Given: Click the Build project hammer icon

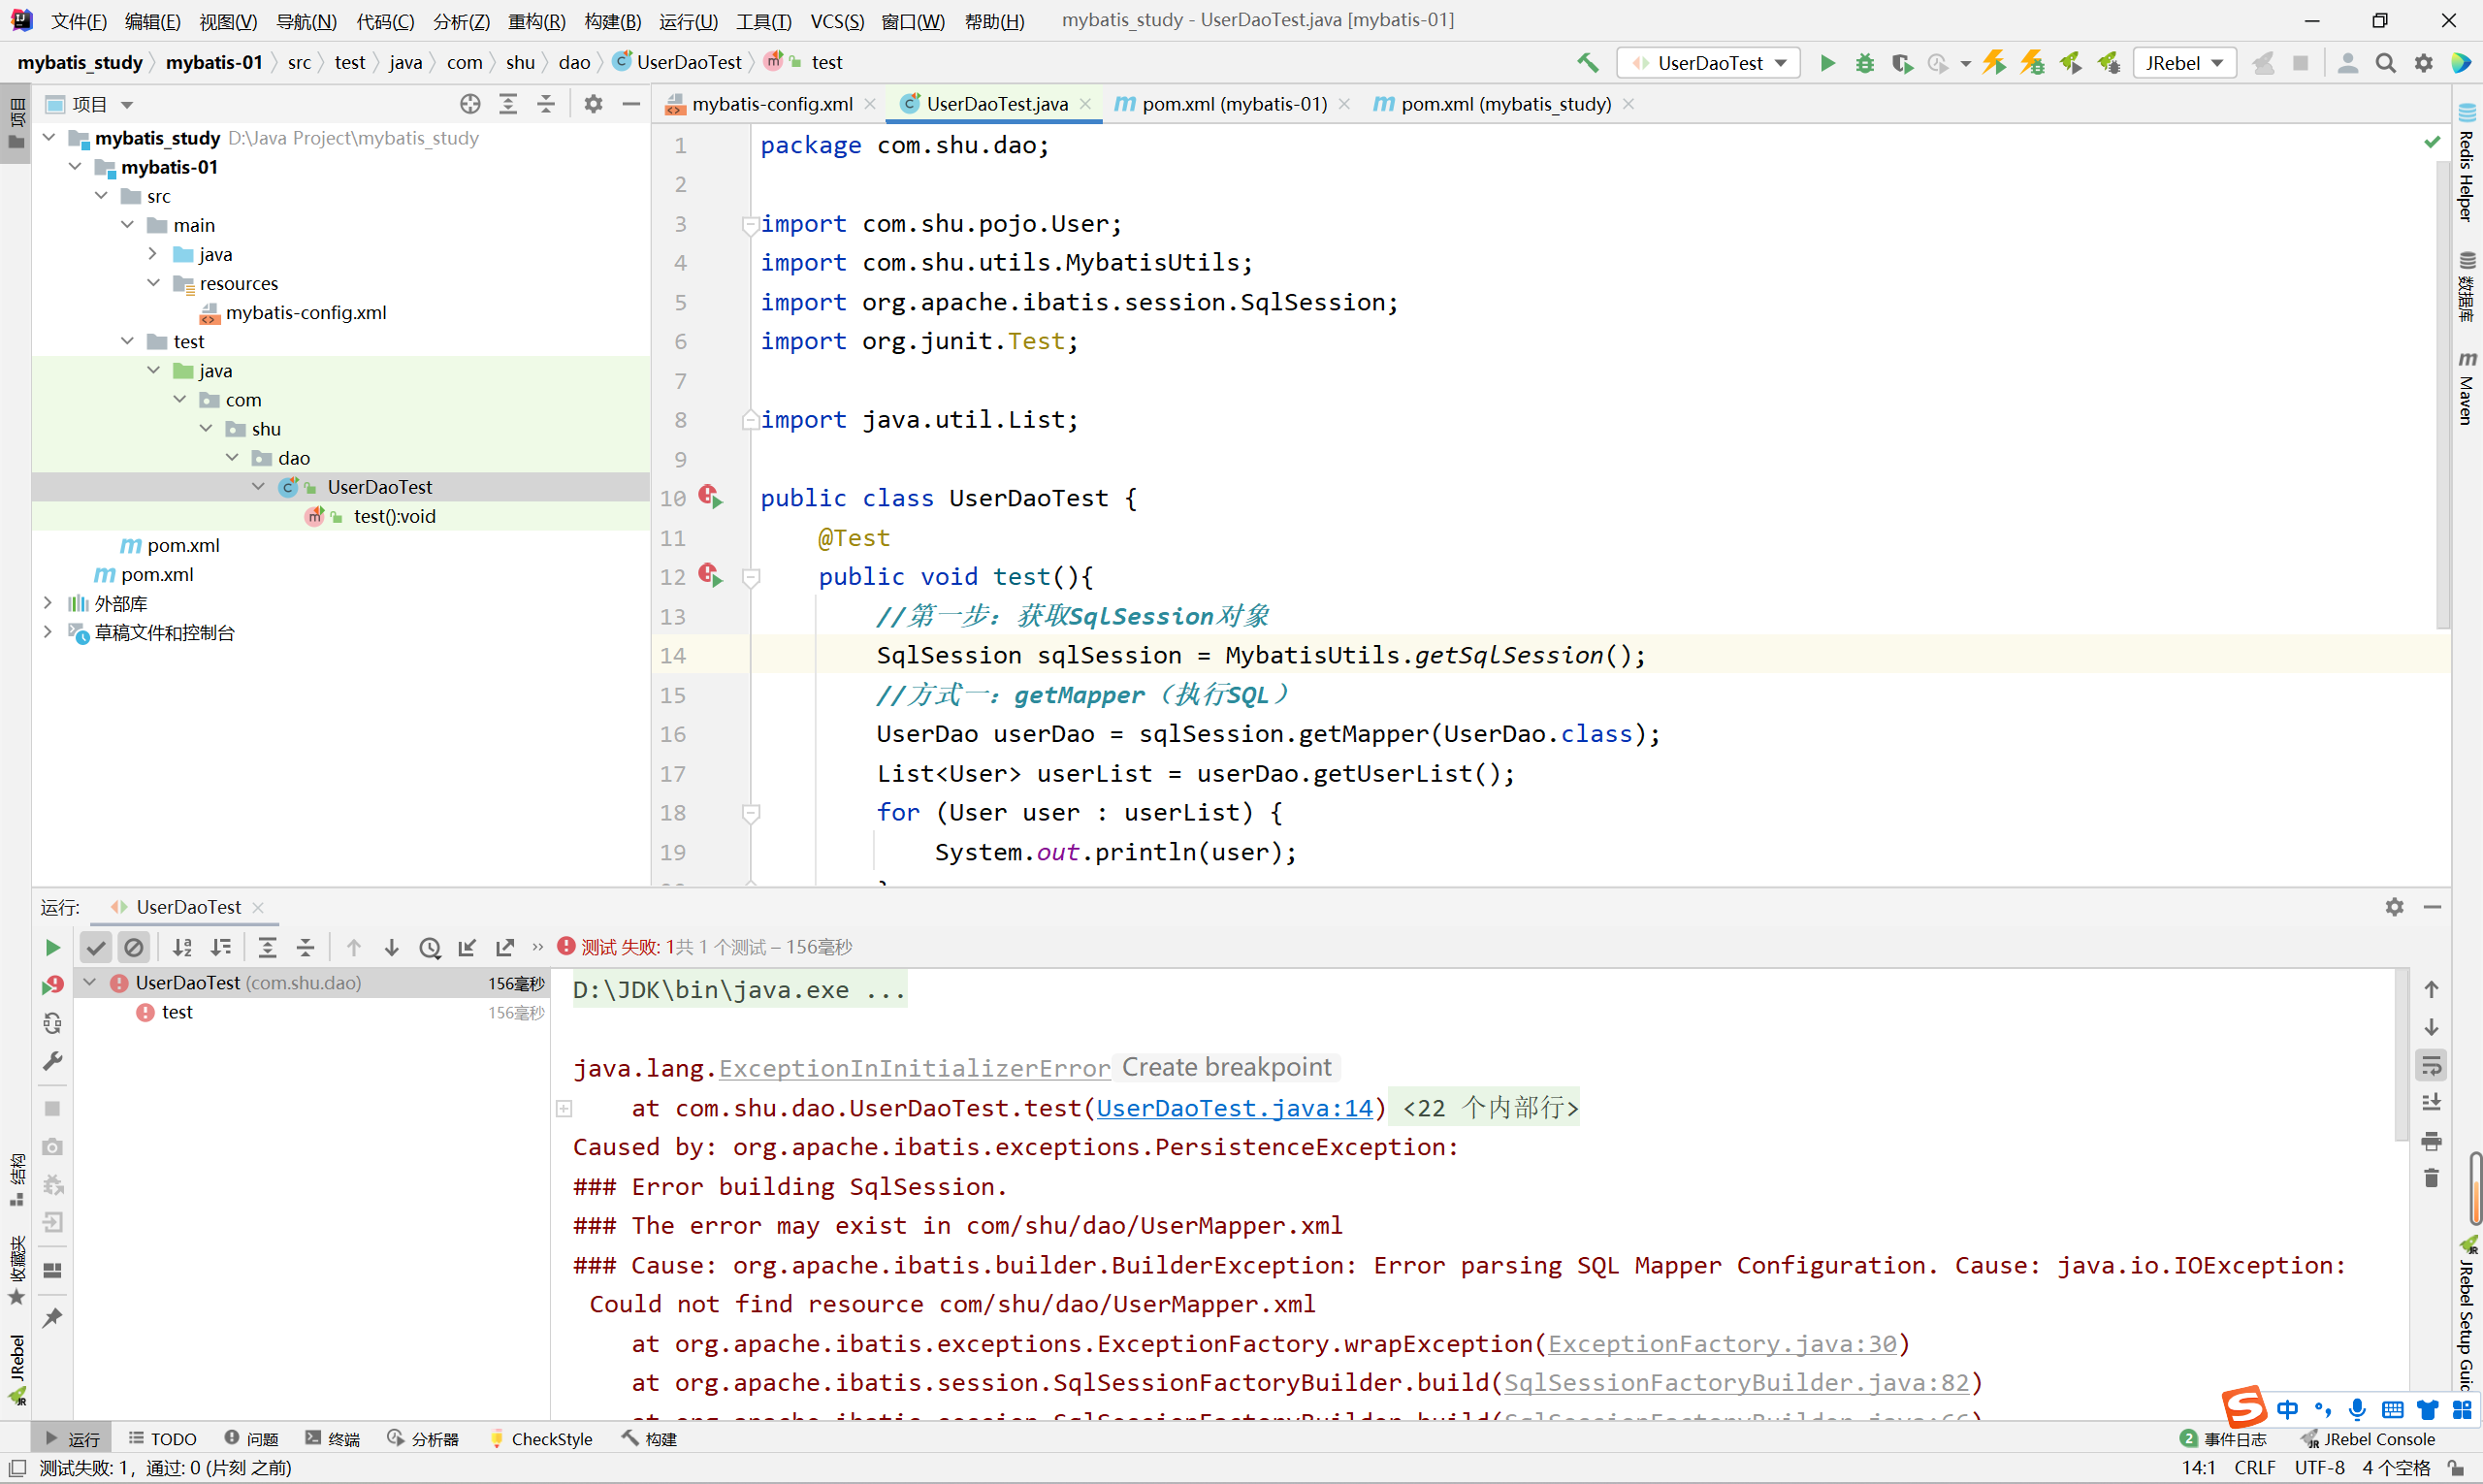Looking at the screenshot, I should [1588, 63].
